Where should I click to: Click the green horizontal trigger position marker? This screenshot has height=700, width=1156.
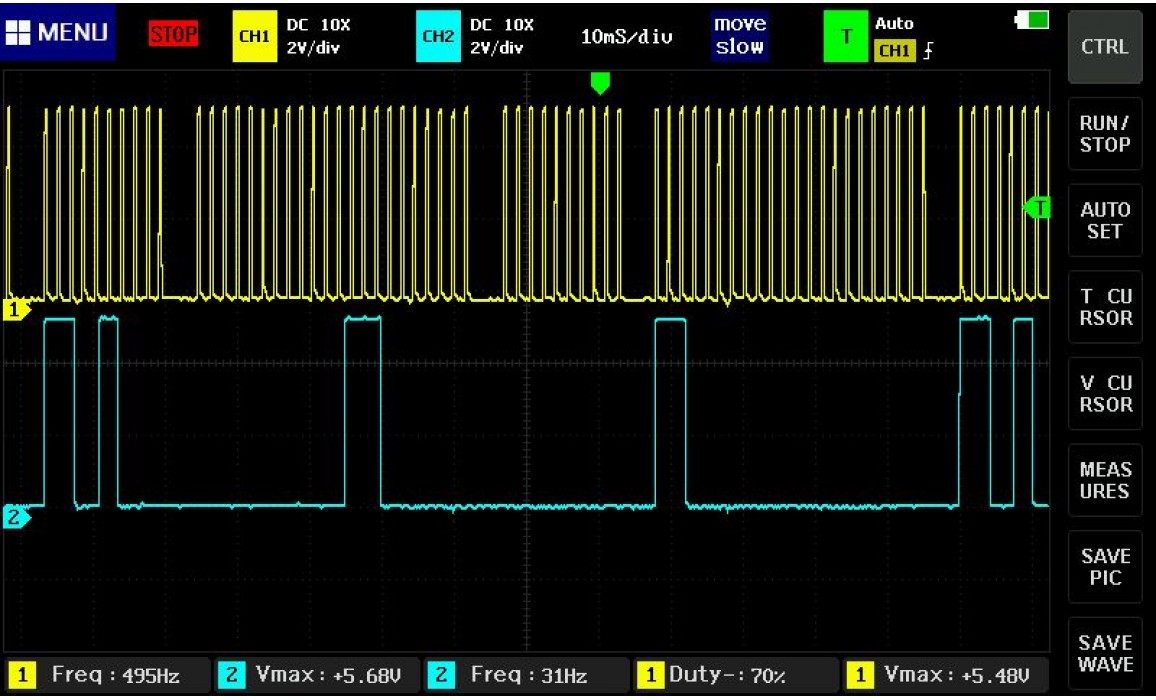click(600, 83)
